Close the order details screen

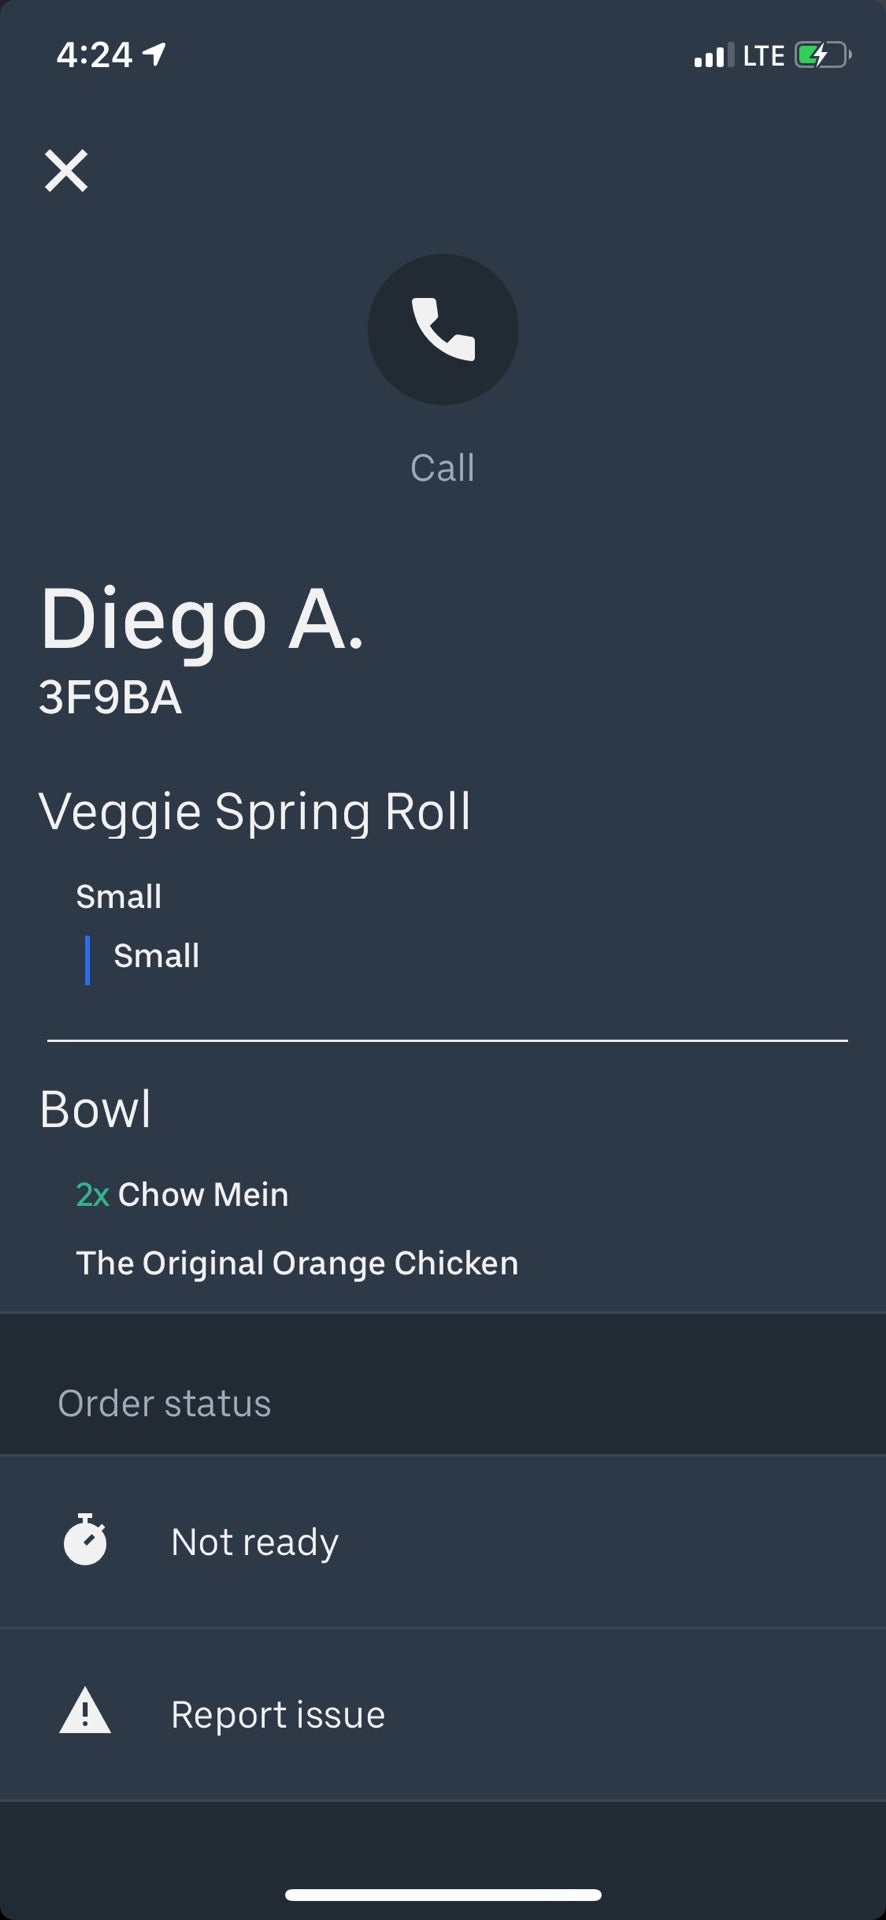[x=66, y=170]
